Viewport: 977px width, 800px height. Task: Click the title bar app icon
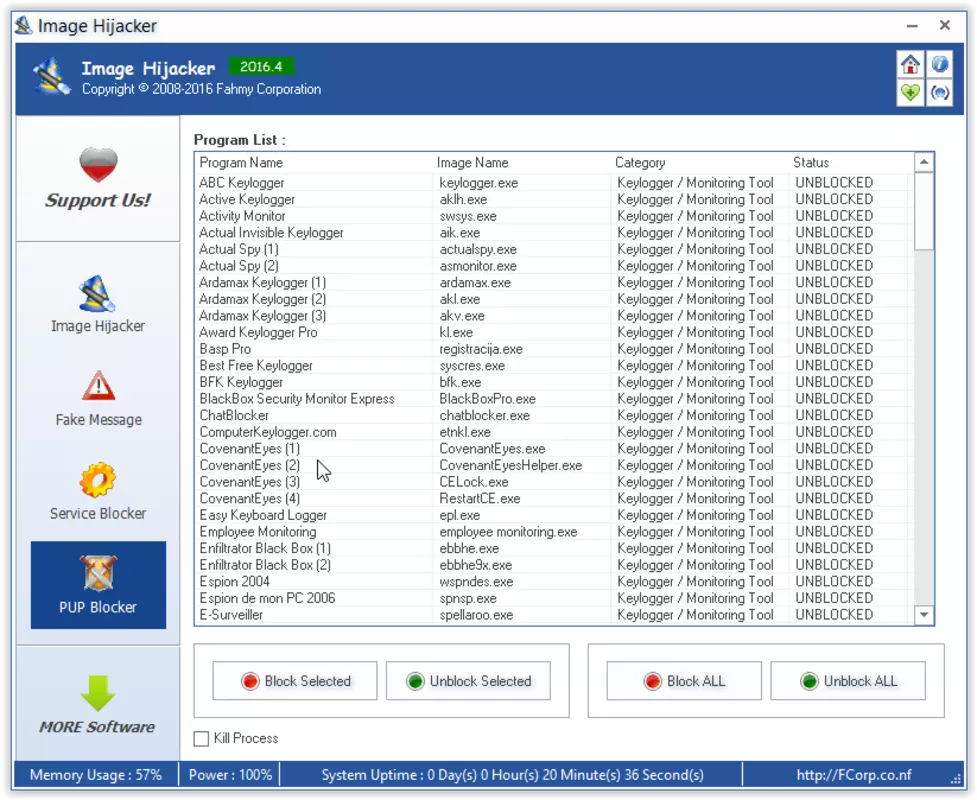tap(24, 26)
